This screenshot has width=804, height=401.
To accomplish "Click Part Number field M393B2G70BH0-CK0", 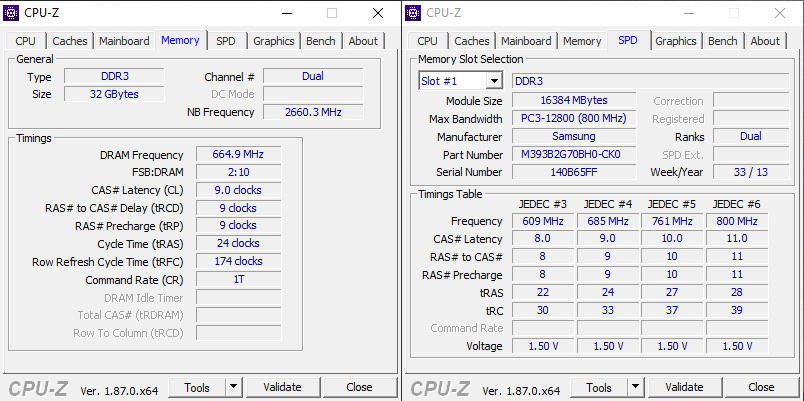I will coord(574,154).
